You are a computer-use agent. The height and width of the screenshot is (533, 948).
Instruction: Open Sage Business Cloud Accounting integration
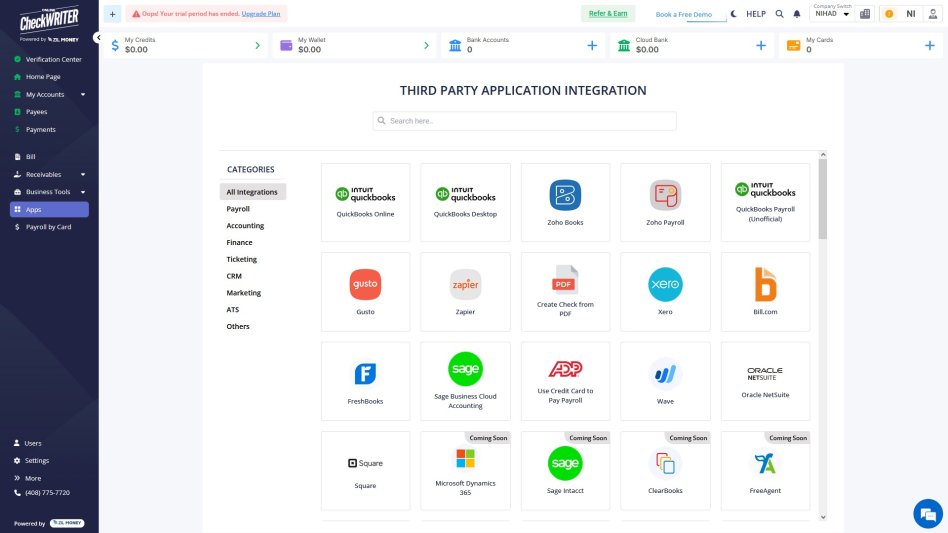465,381
